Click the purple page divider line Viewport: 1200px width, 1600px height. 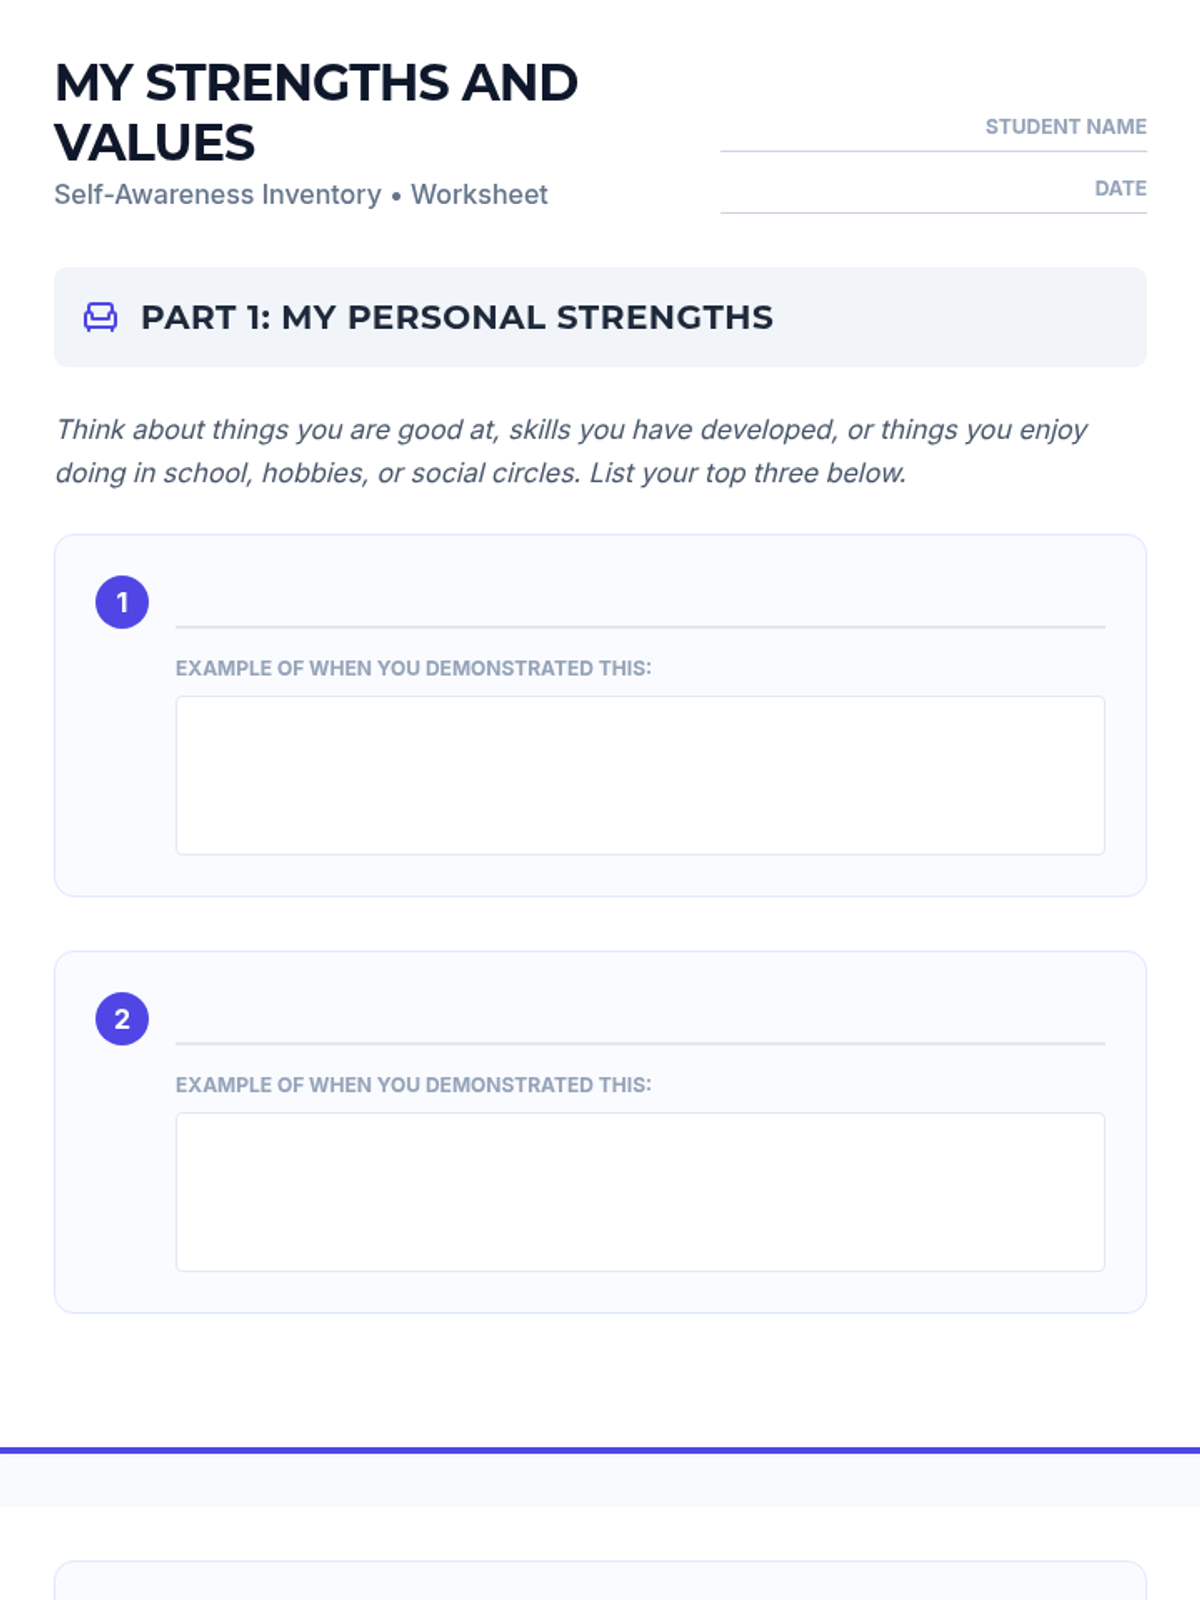click(600, 1450)
